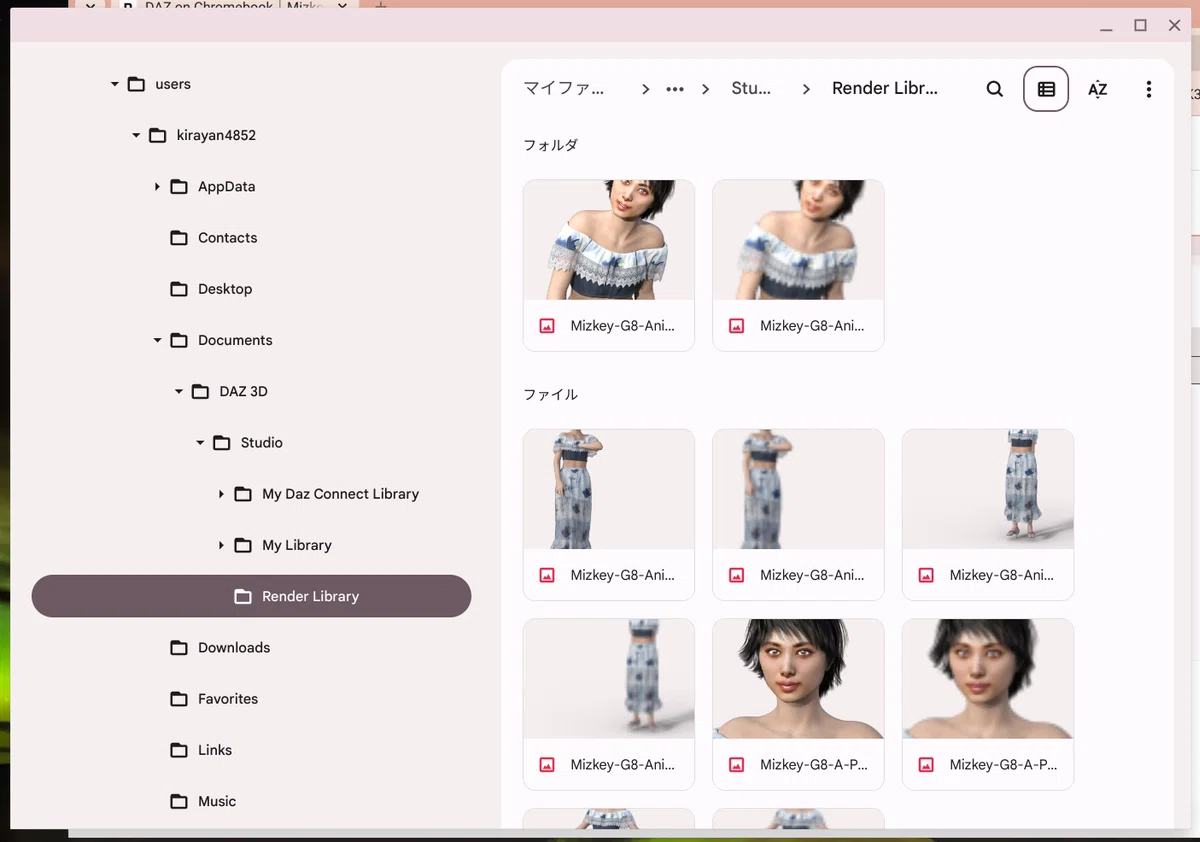Select the blurred off-shoulder portrait thumbnail under フォルダ
The height and width of the screenshot is (842, 1200).
tap(798, 240)
